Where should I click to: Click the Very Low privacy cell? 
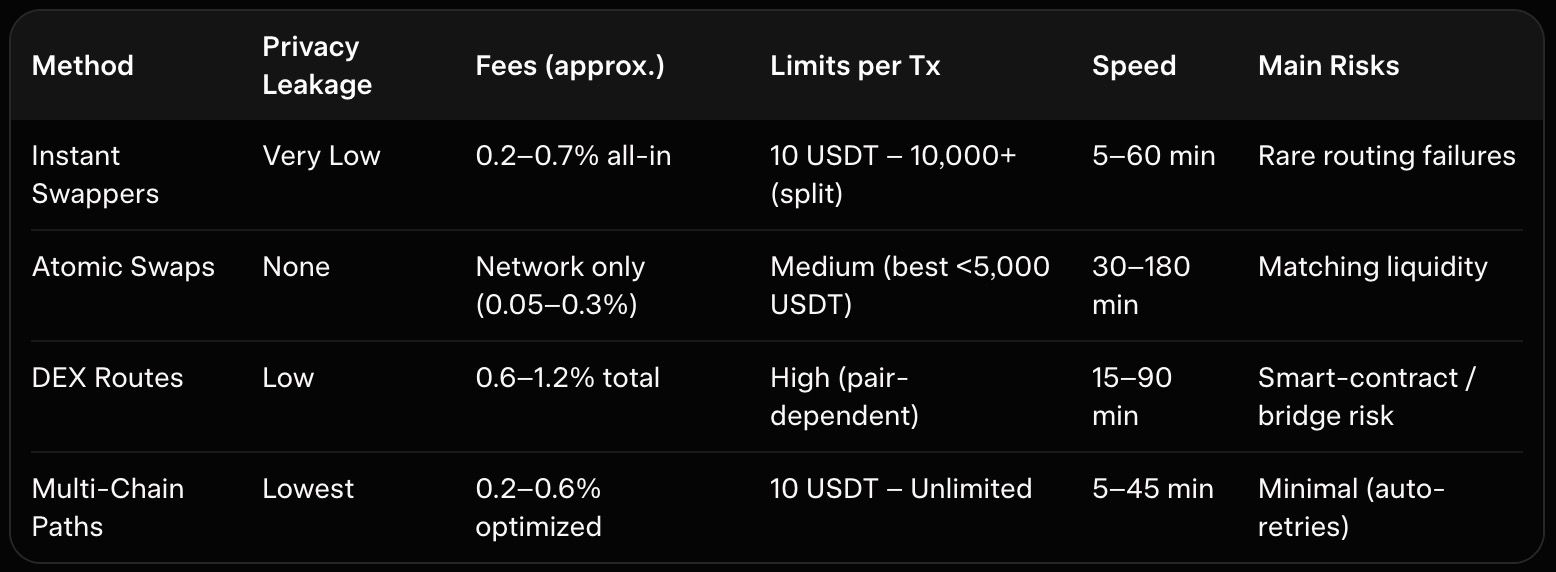[x=321, y=156]
